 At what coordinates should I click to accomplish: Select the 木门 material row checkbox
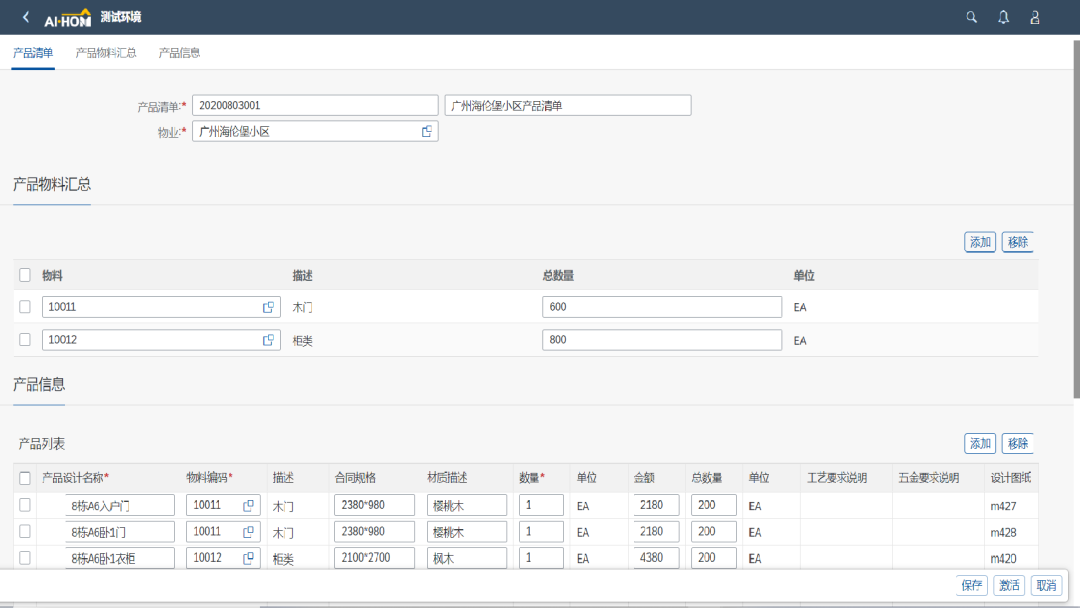pyautogui.click(x=25, y=307)
